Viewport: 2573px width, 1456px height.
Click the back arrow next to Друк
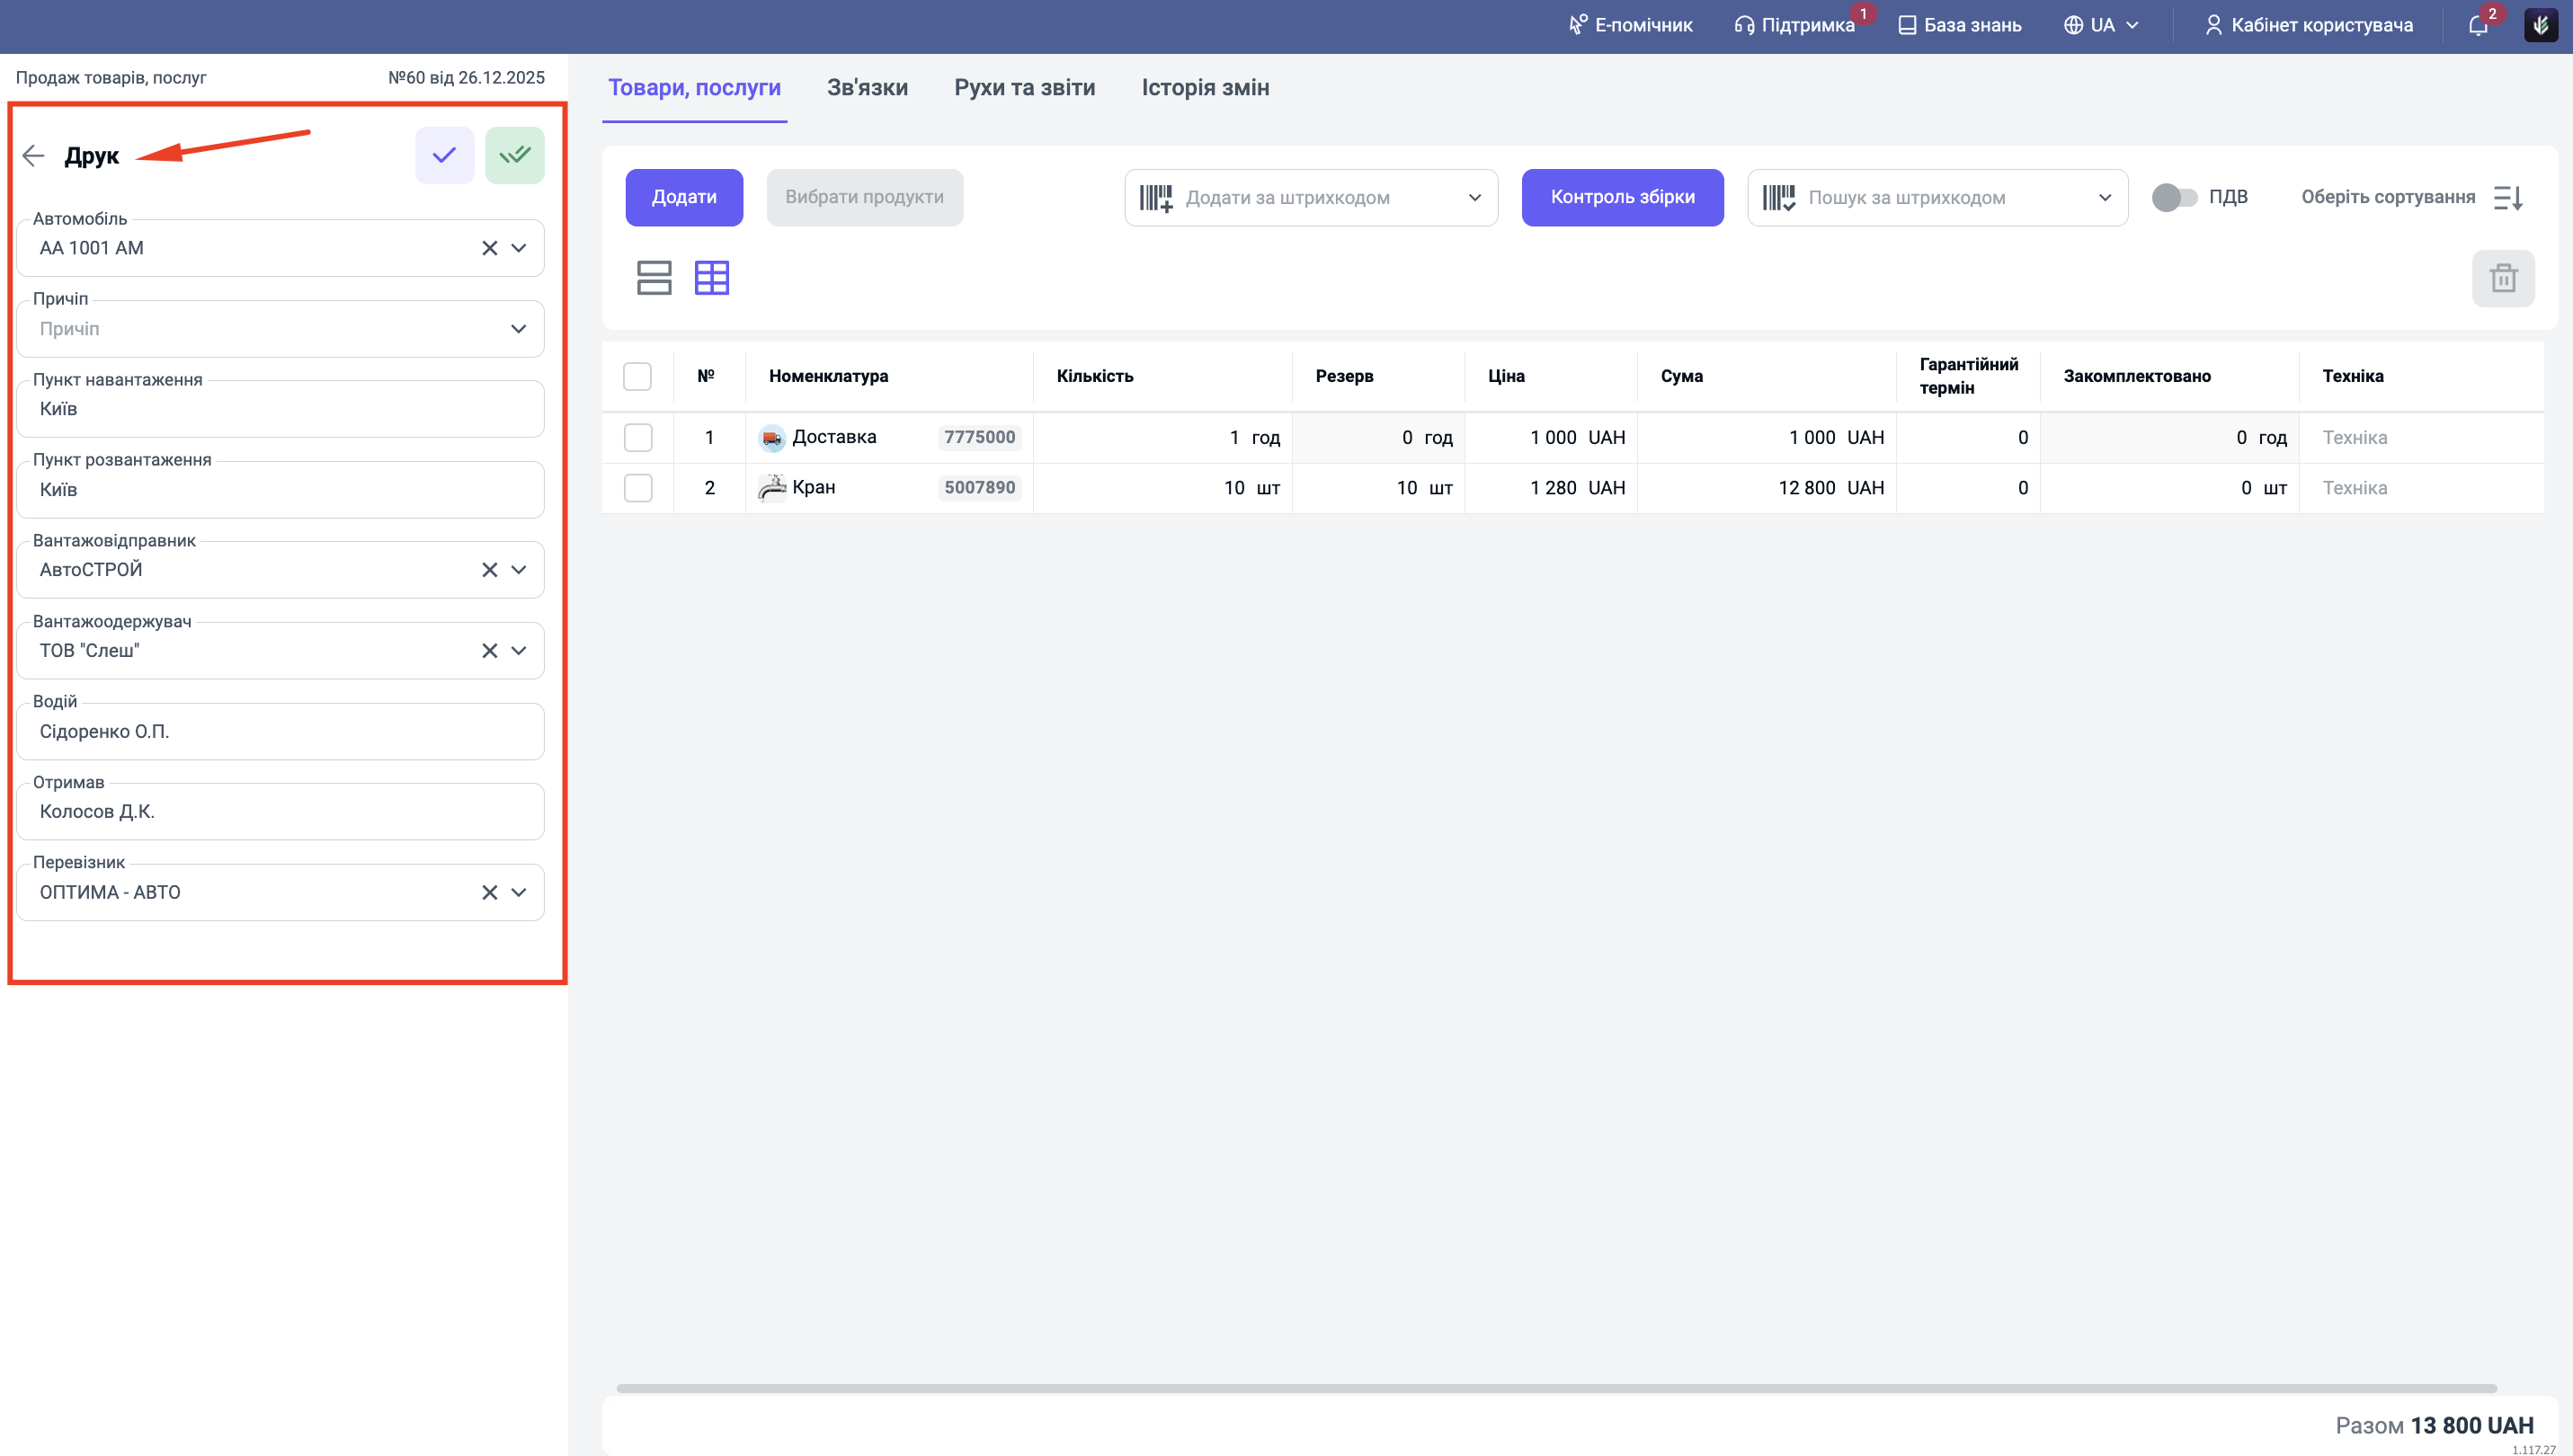coord(33,155)
